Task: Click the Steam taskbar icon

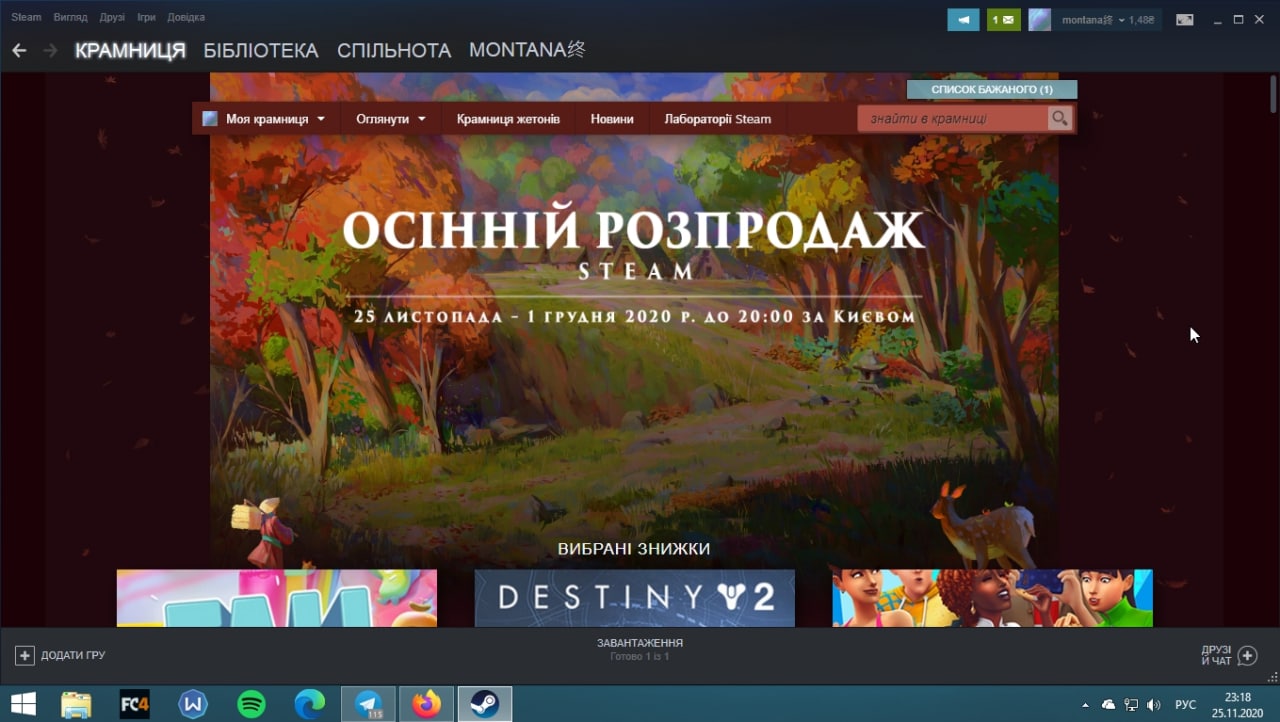Action: 485,704
